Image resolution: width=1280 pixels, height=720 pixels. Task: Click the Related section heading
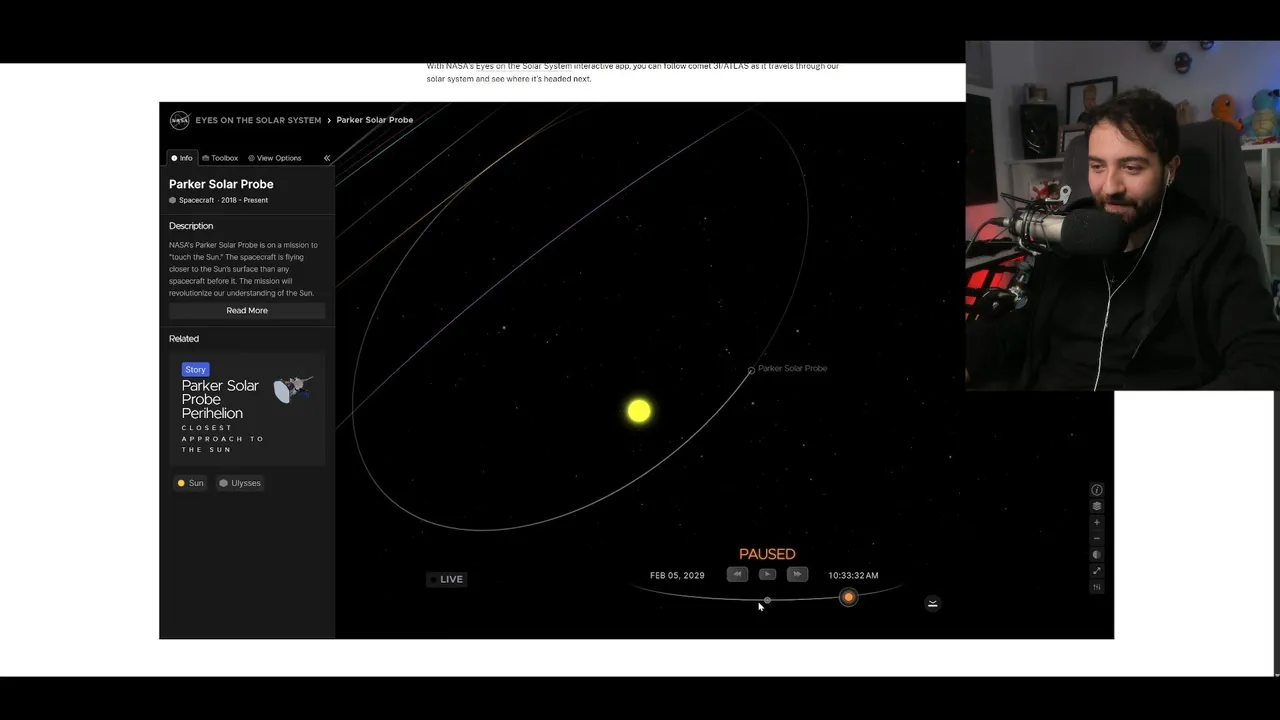[184, 339]
